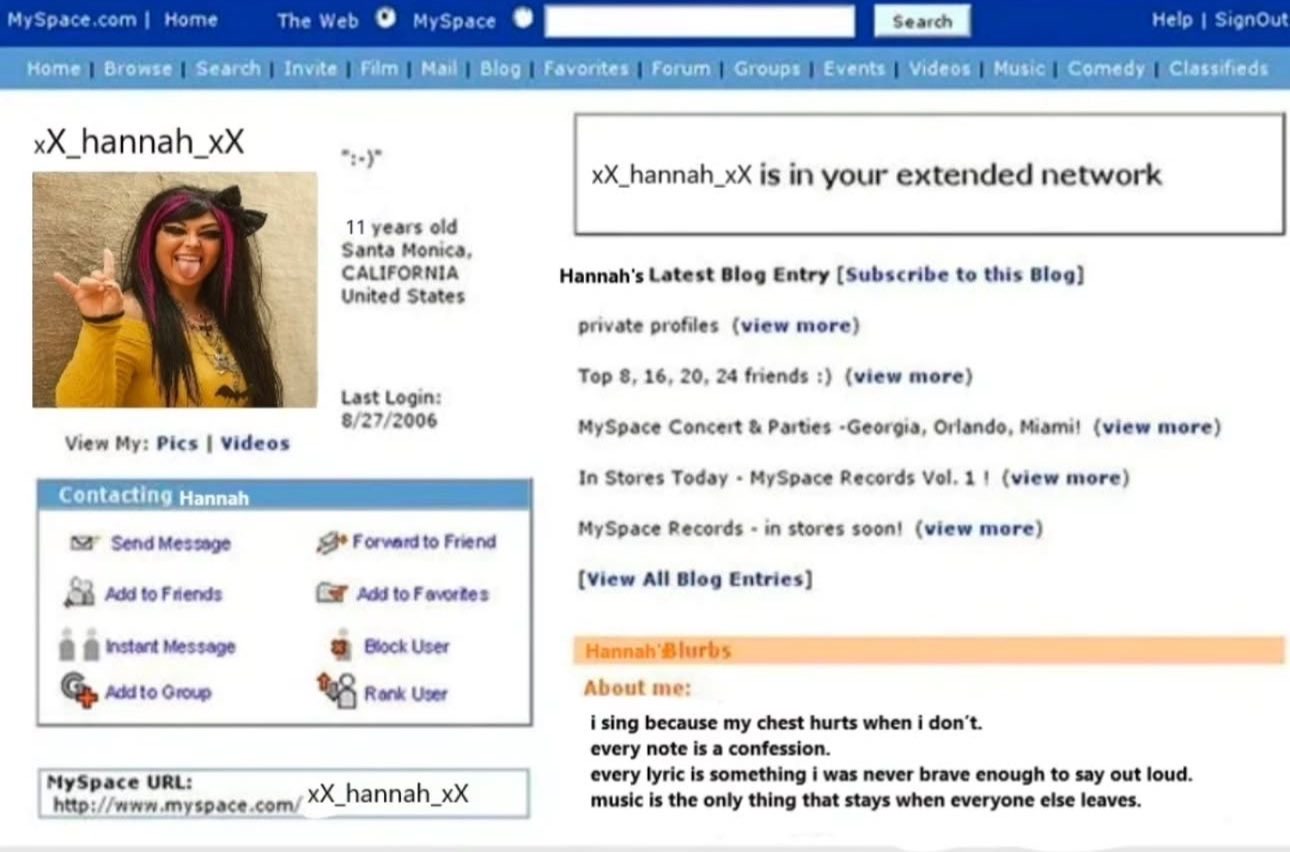1290x852 pixels.
Task: Click the text 11 years old
Action: 401,227
